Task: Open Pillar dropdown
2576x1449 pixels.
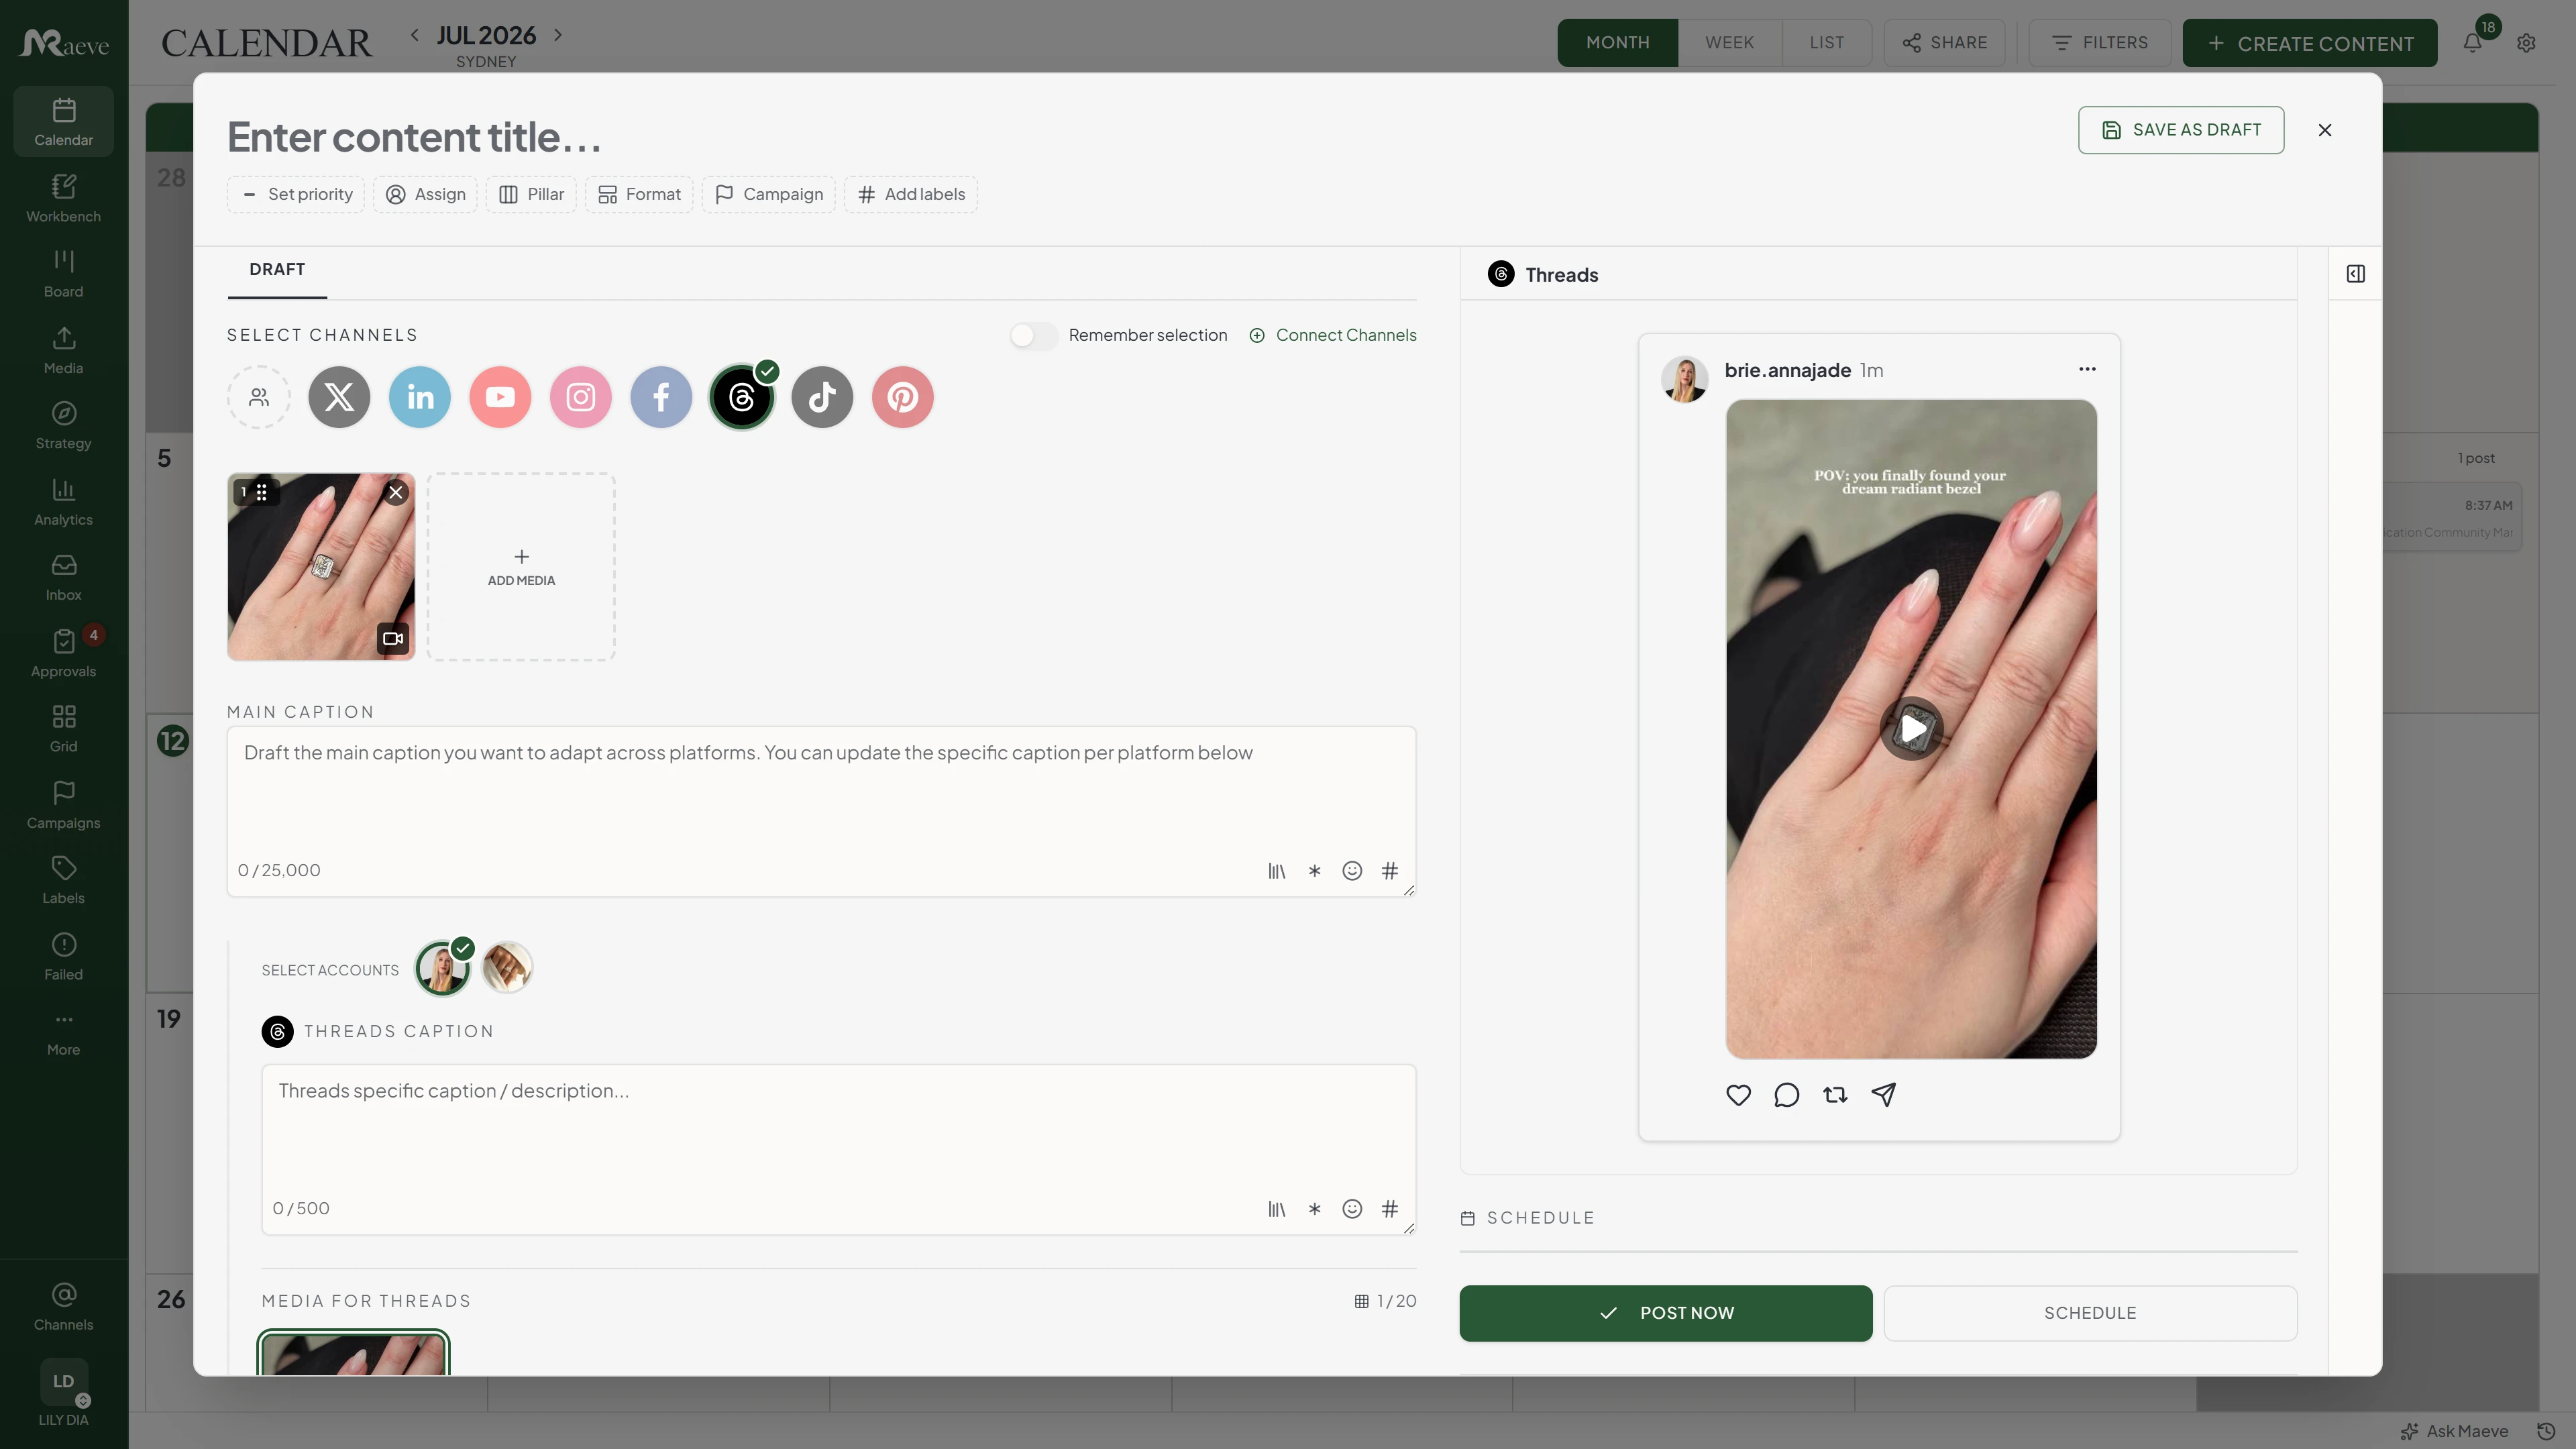Action: pos(531,194)
